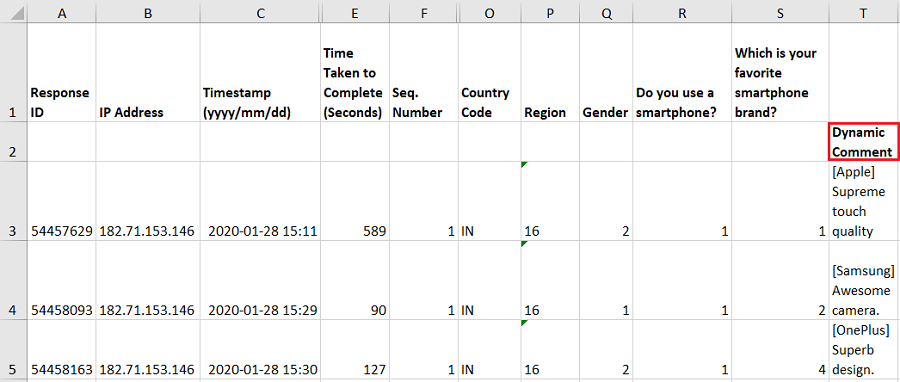Image resolution: width=900 pixels, height=382 pixels.
Task: Click the 'IP Address' header cell
Action: 148,72
